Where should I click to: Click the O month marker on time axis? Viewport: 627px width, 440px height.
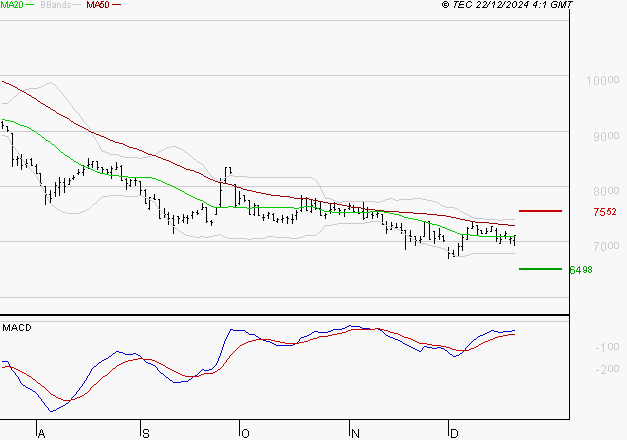click(246, 434)
